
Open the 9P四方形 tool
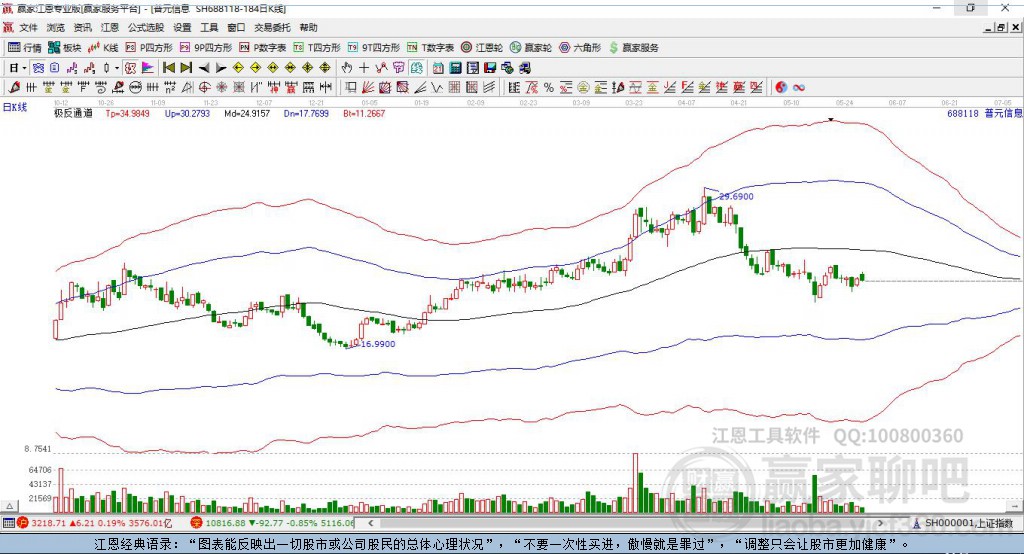point(206,48)
